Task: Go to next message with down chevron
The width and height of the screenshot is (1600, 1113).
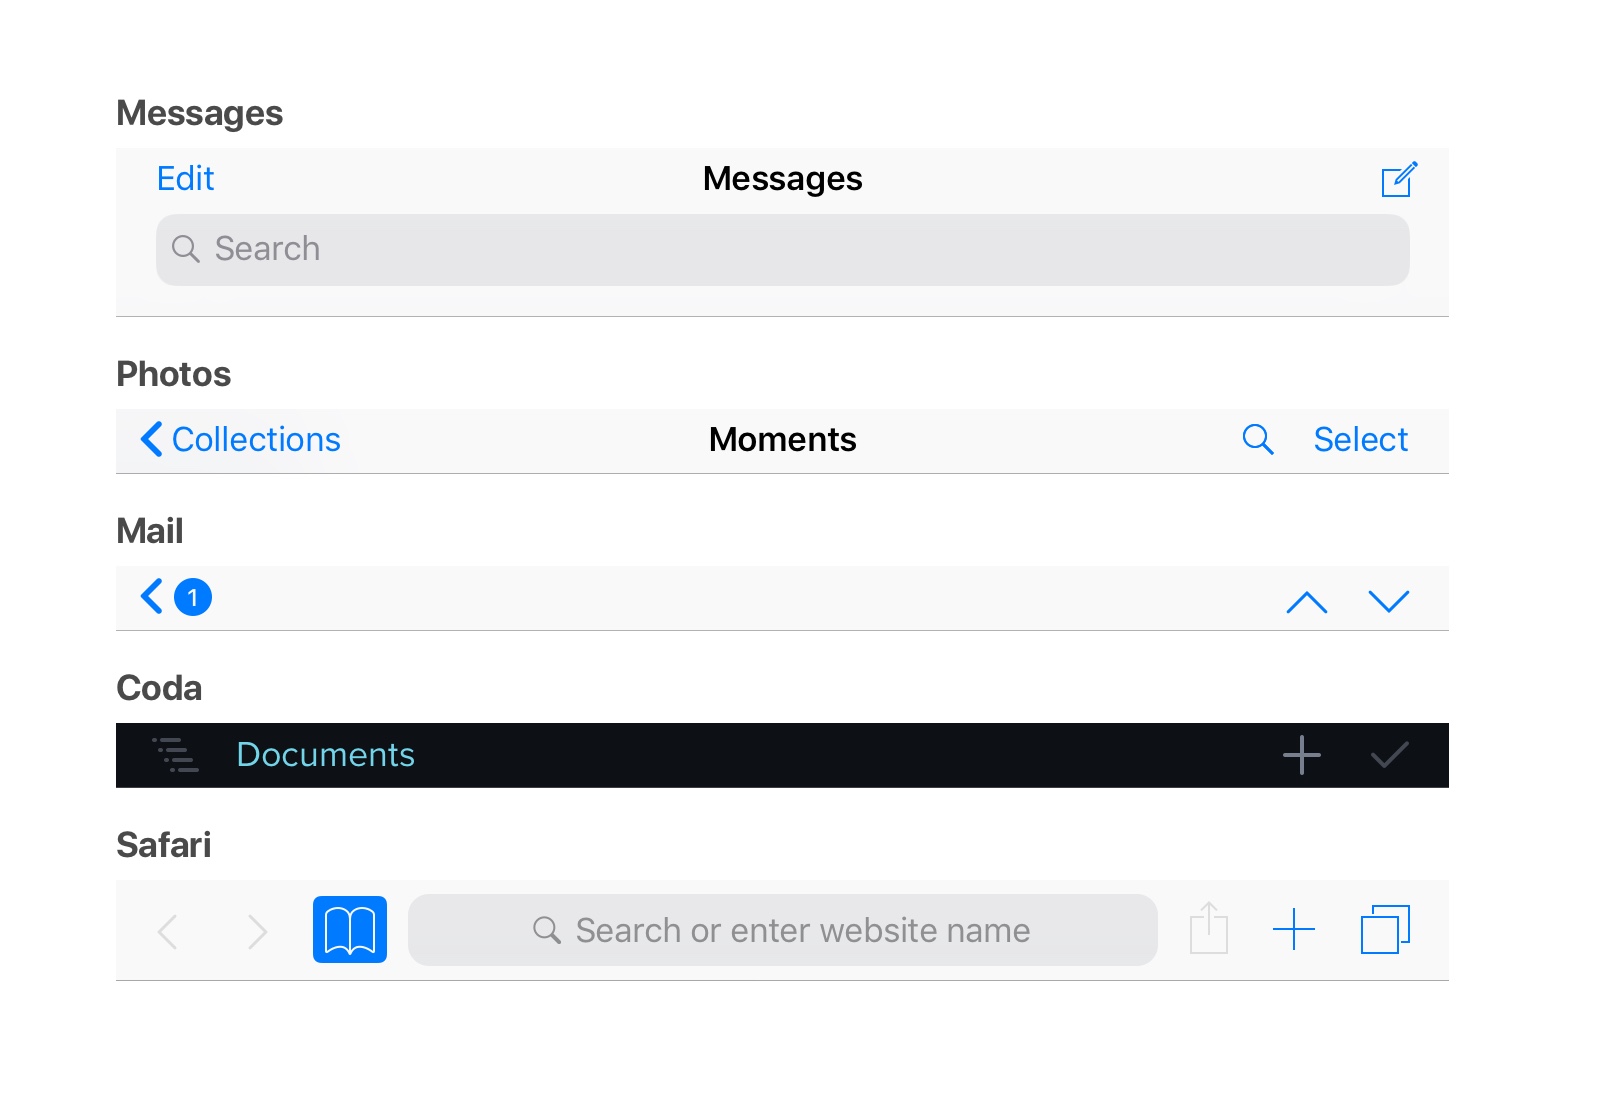Action: tap(1388, 600)
